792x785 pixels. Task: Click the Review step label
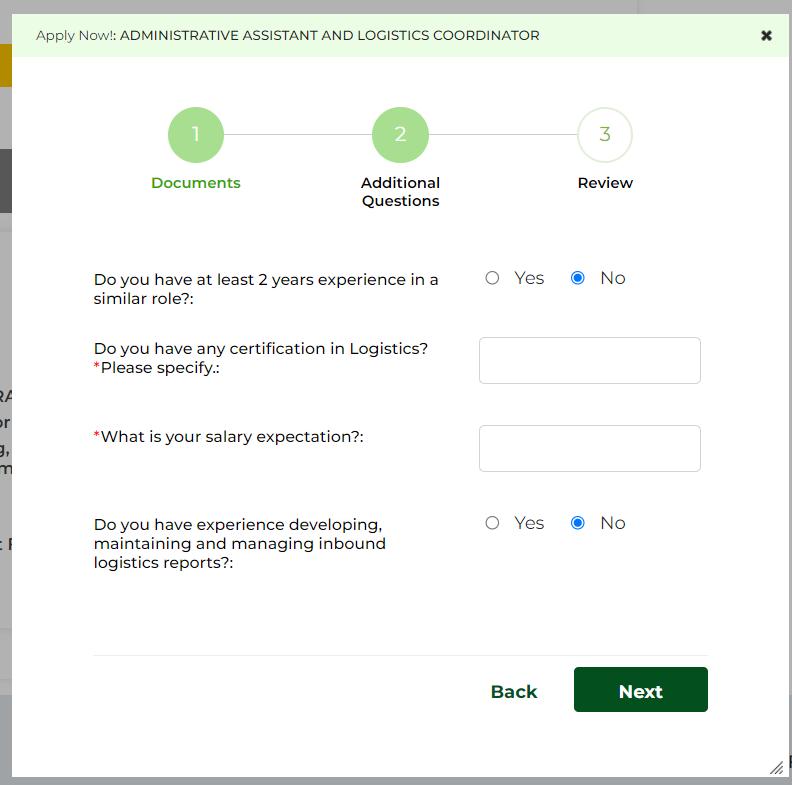605,183
